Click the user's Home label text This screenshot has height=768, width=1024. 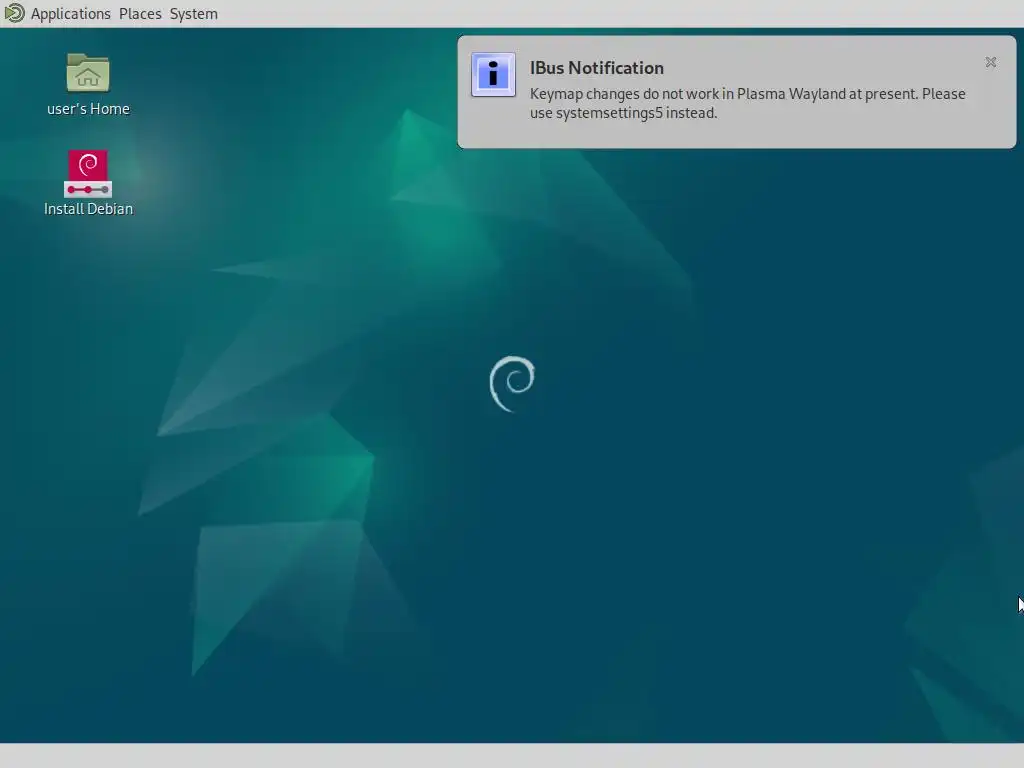tap(88, 109)
